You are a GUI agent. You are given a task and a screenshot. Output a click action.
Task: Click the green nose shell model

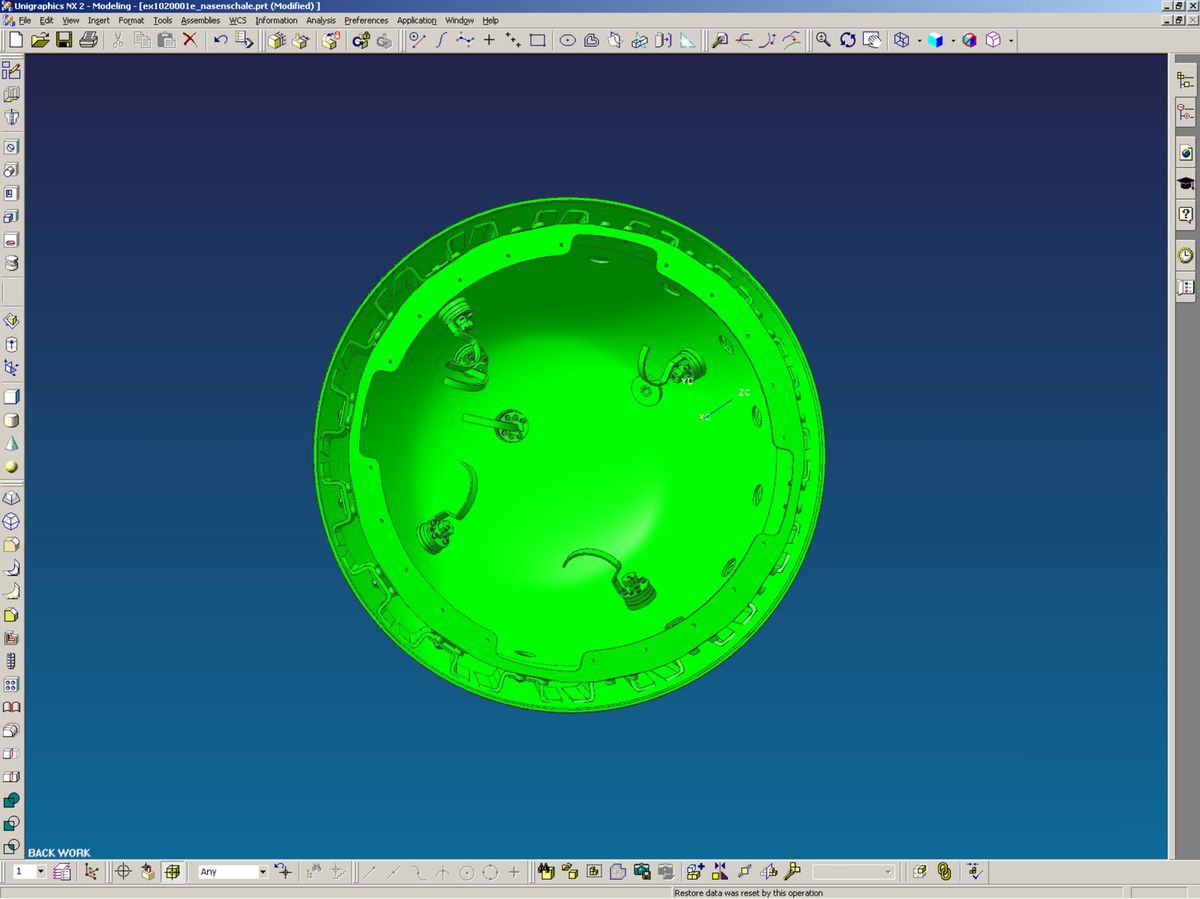click(x=570, y=455)
